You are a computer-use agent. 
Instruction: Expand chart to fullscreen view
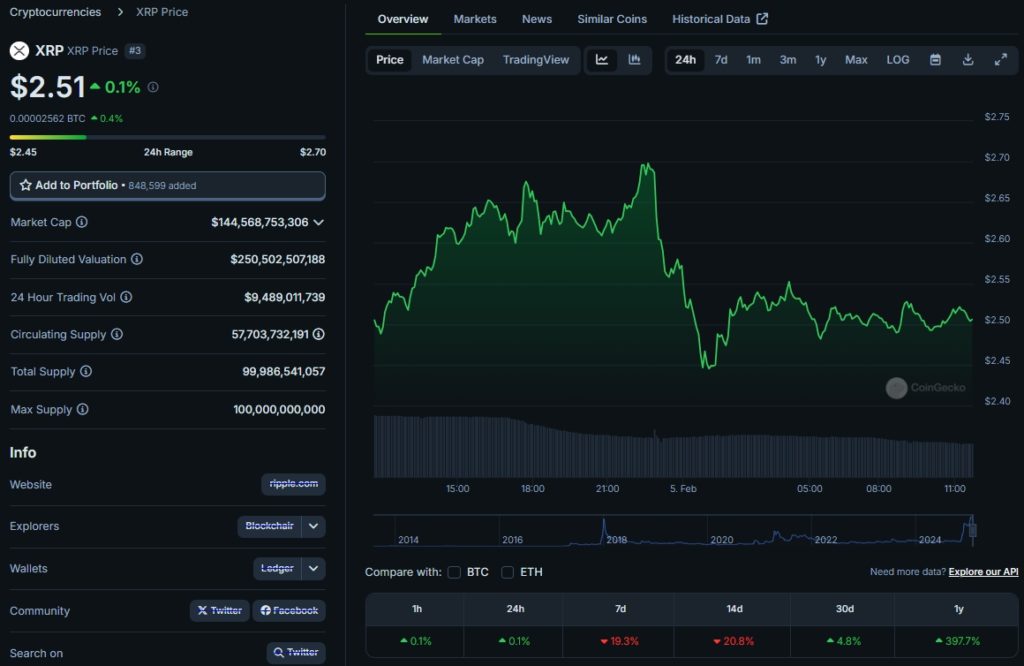tap(1000, 60)
